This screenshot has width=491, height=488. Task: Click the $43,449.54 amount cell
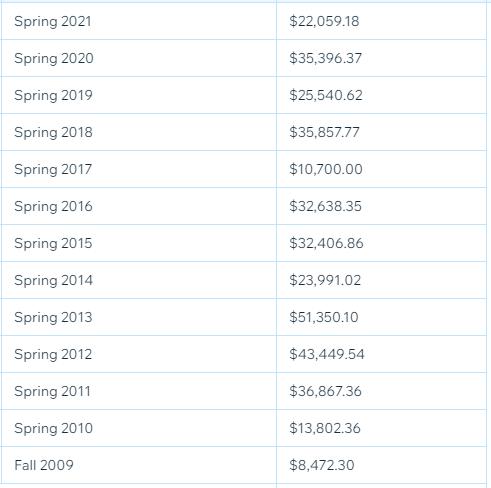[x=382, y=354]
